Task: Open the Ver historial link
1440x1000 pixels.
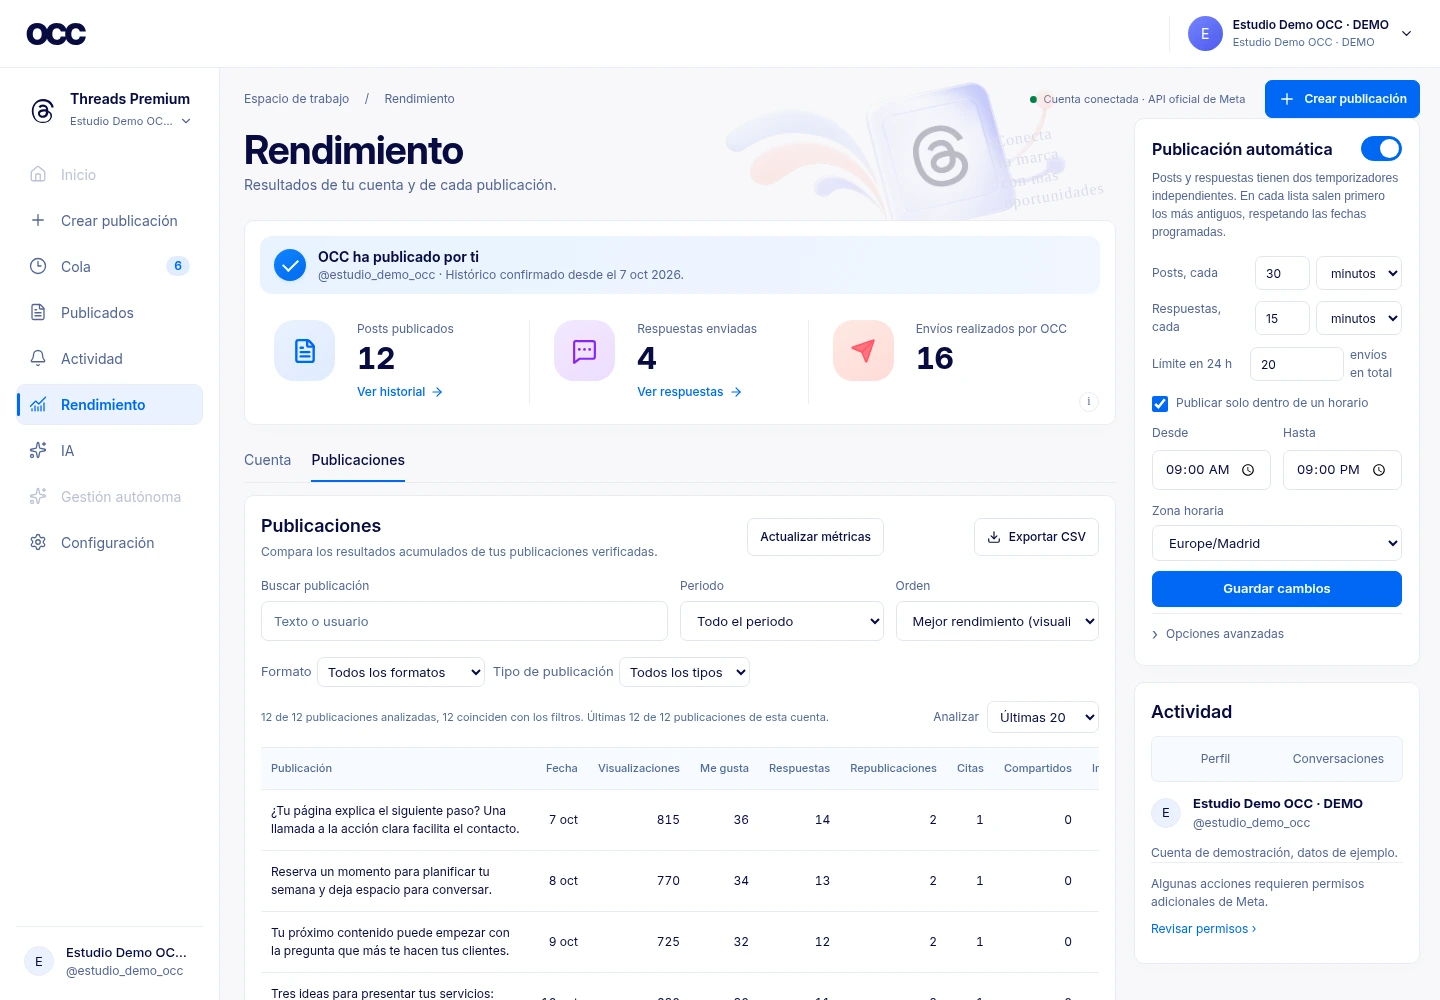Action: pos(400,392)
